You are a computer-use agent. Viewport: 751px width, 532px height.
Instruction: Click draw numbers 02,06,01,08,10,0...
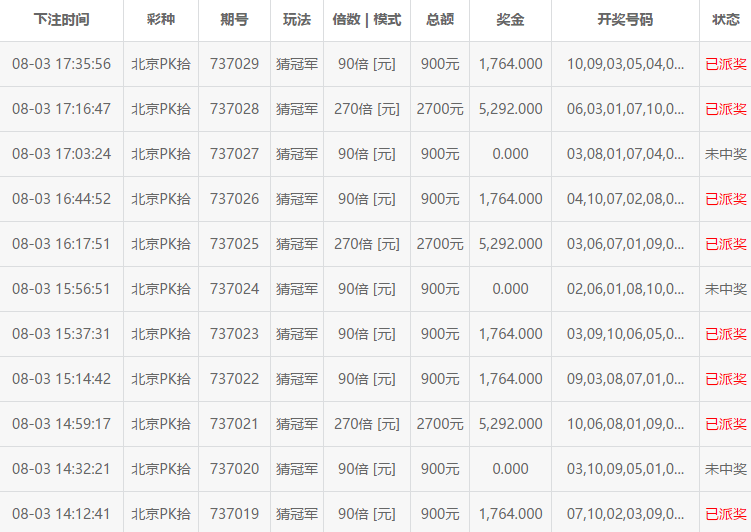(x=625, y=289)
